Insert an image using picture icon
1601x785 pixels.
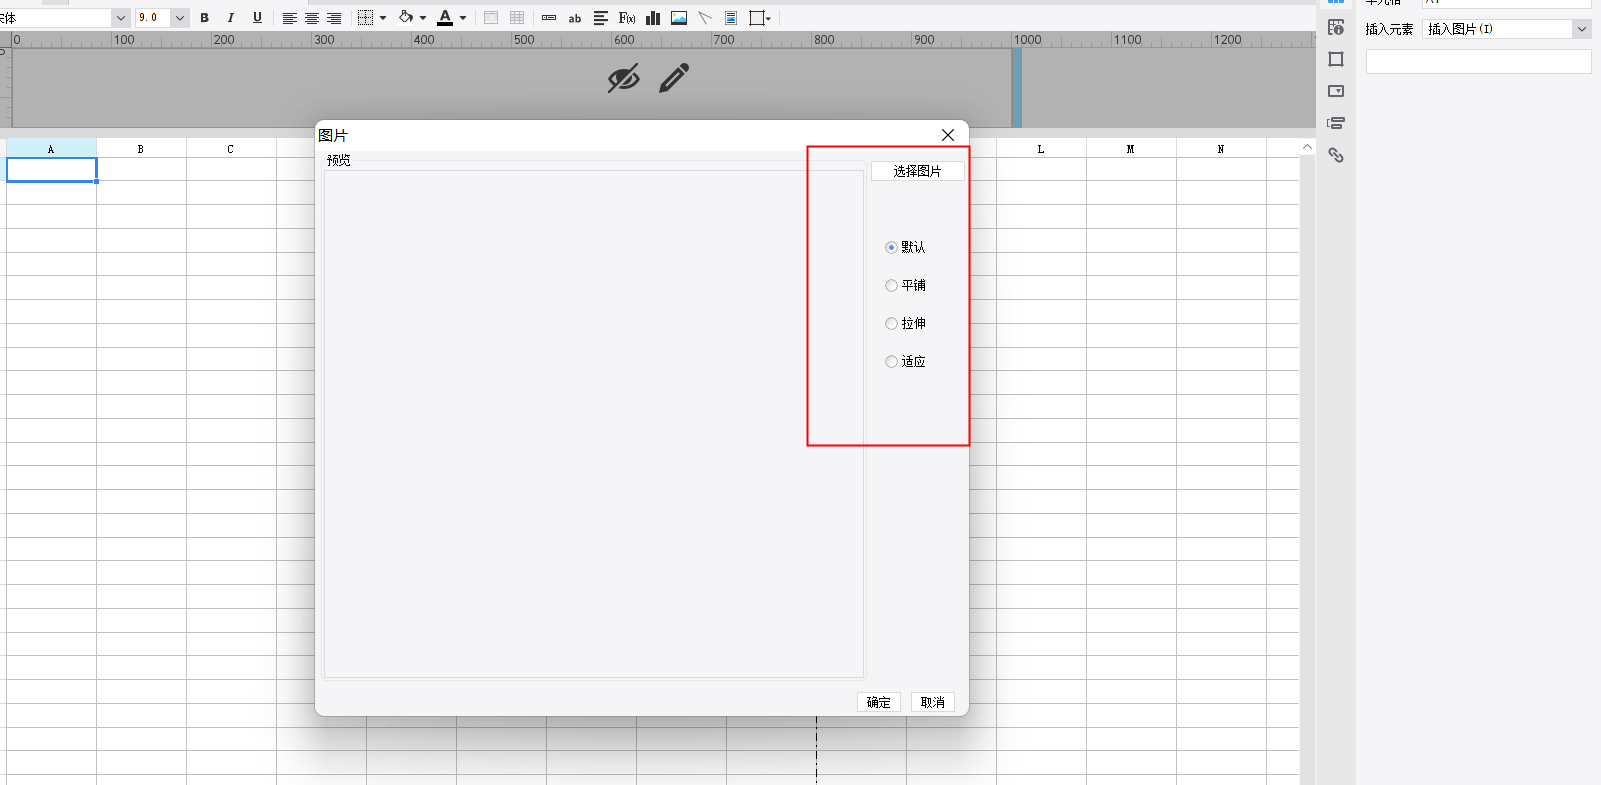[679, 18]
